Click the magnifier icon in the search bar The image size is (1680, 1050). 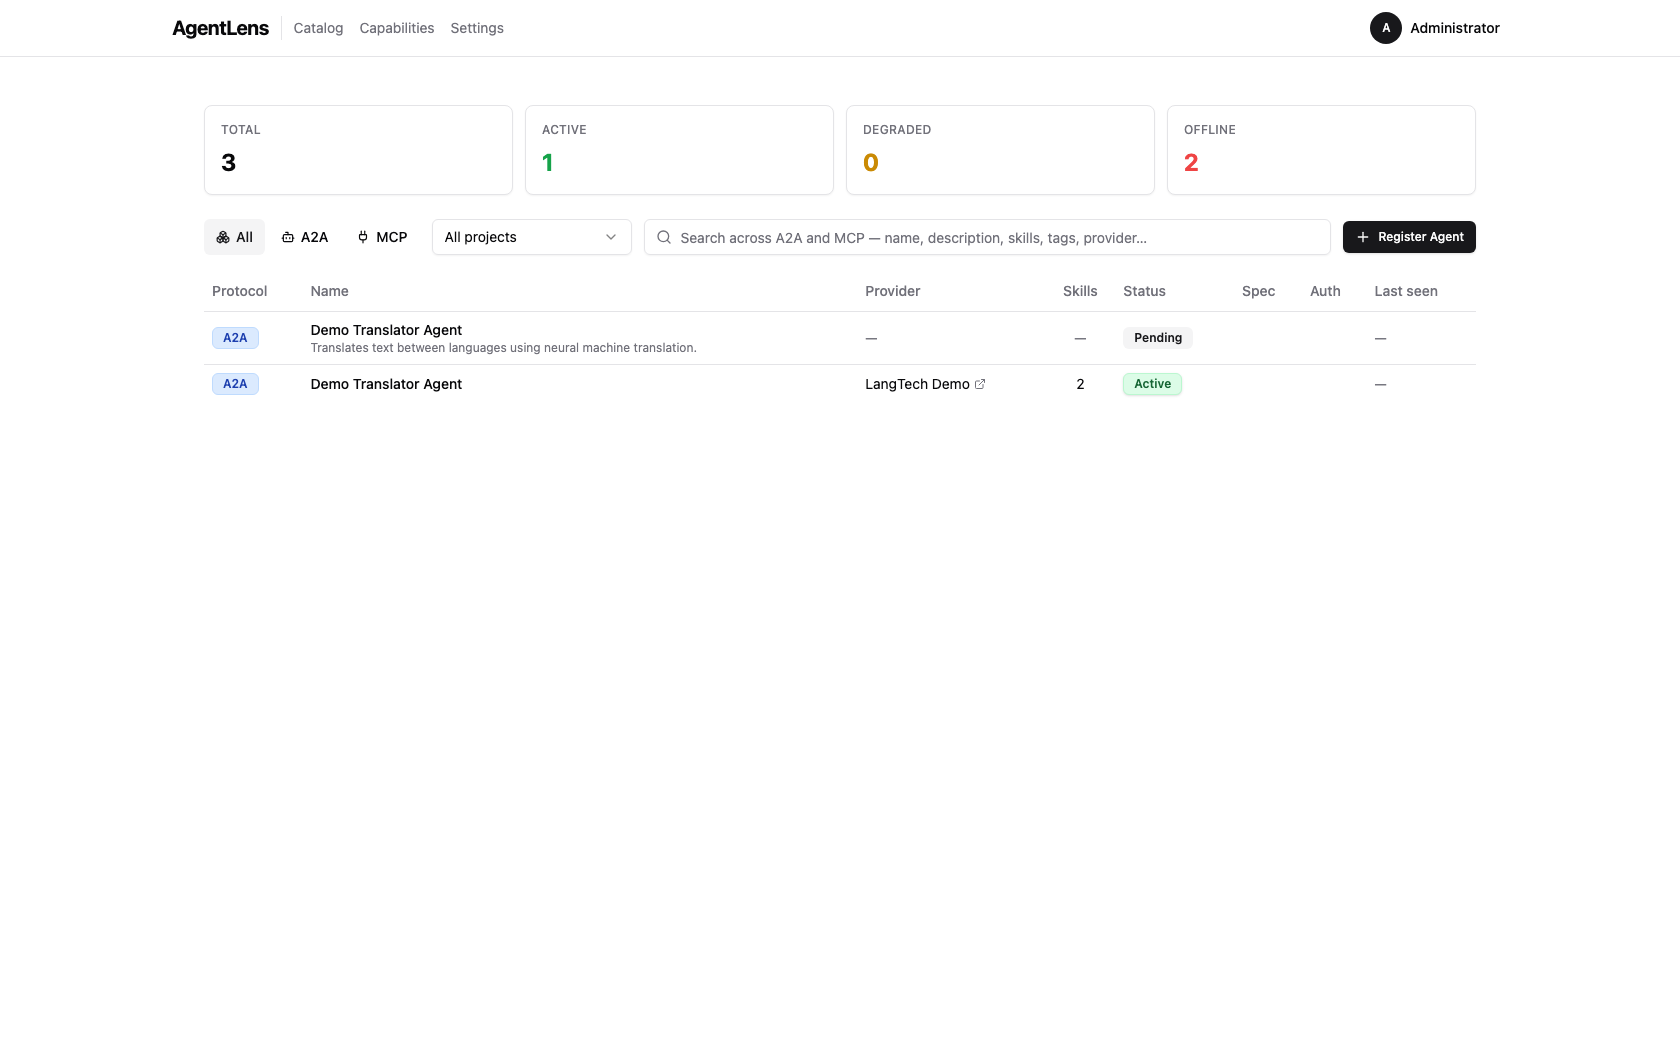[x=663, y=237]
